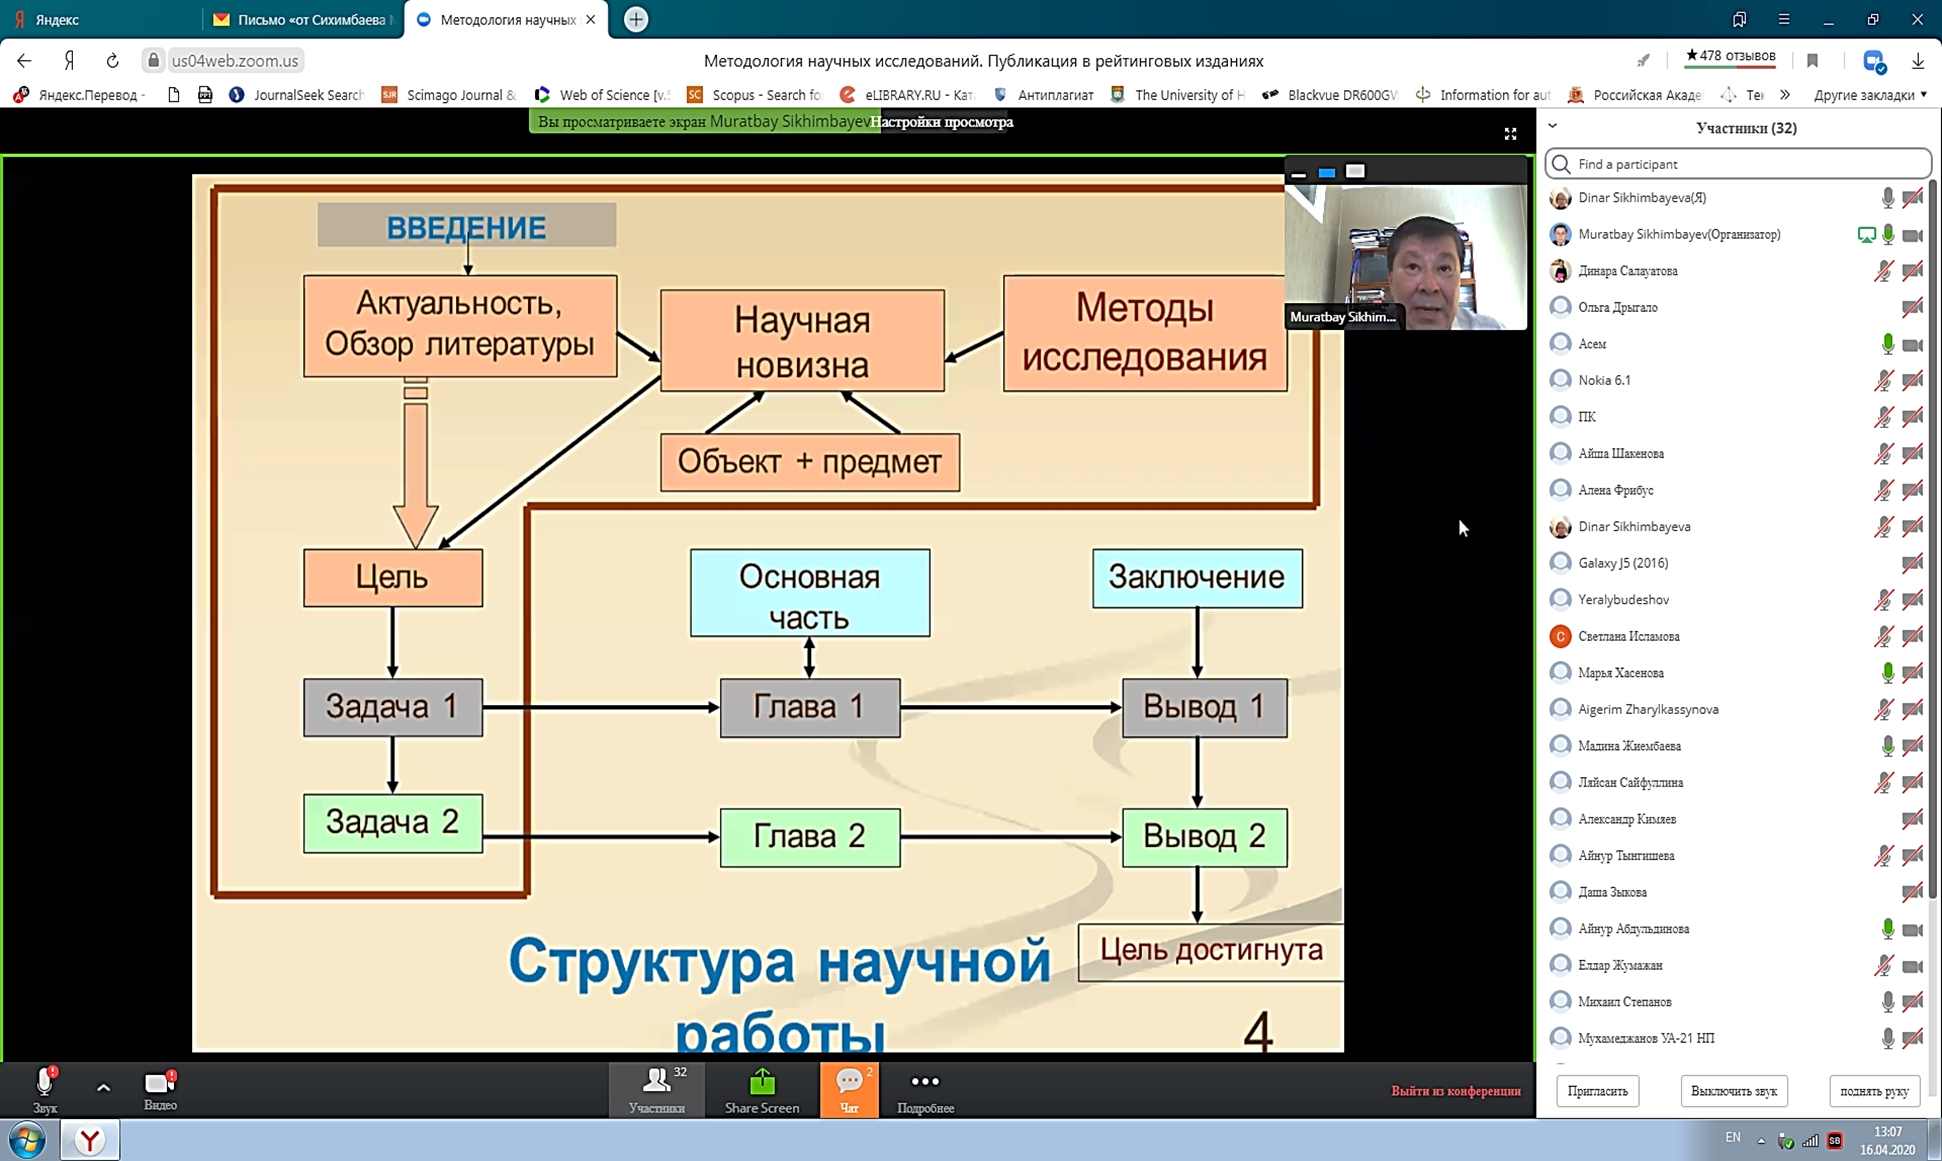The height and width of the screenshot is (1161, 1942).
Task: Click the Пригласить invite button
Action: (1597, 1091)
